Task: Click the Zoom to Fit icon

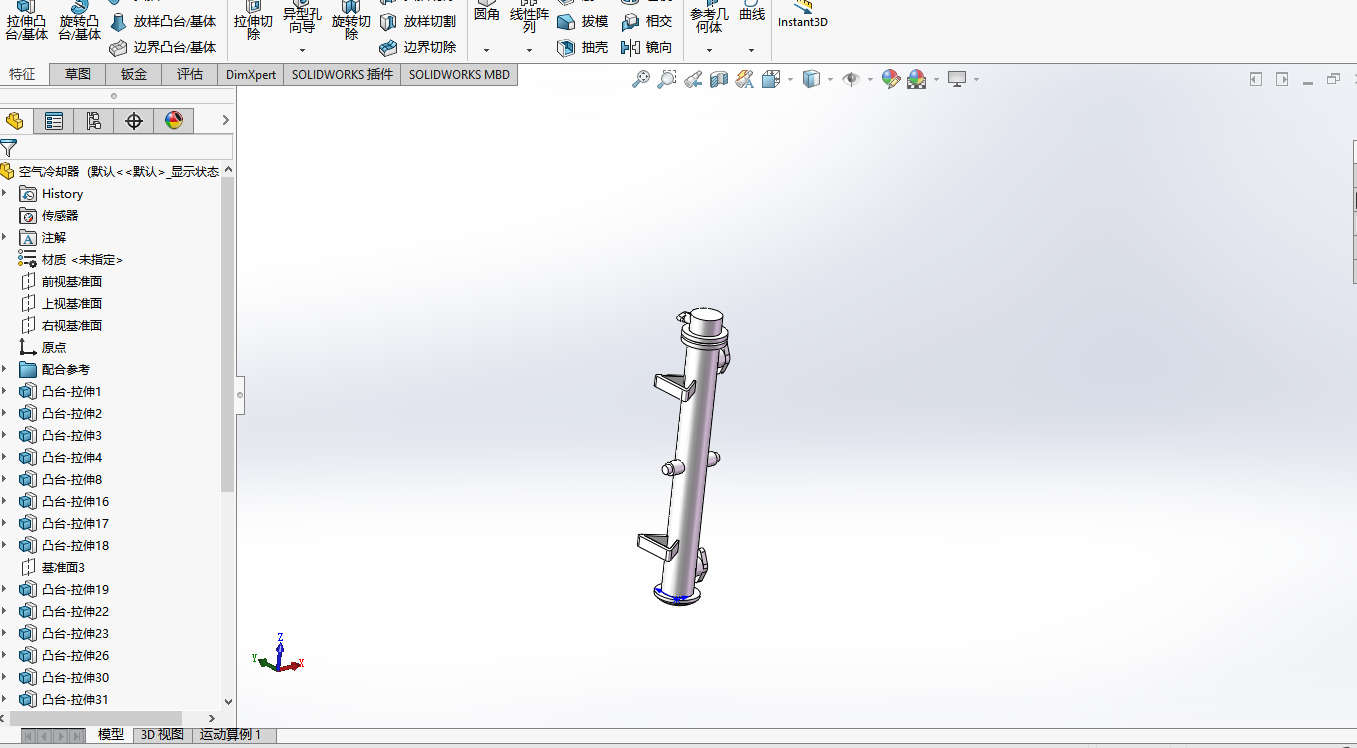Action: point(641,79)
